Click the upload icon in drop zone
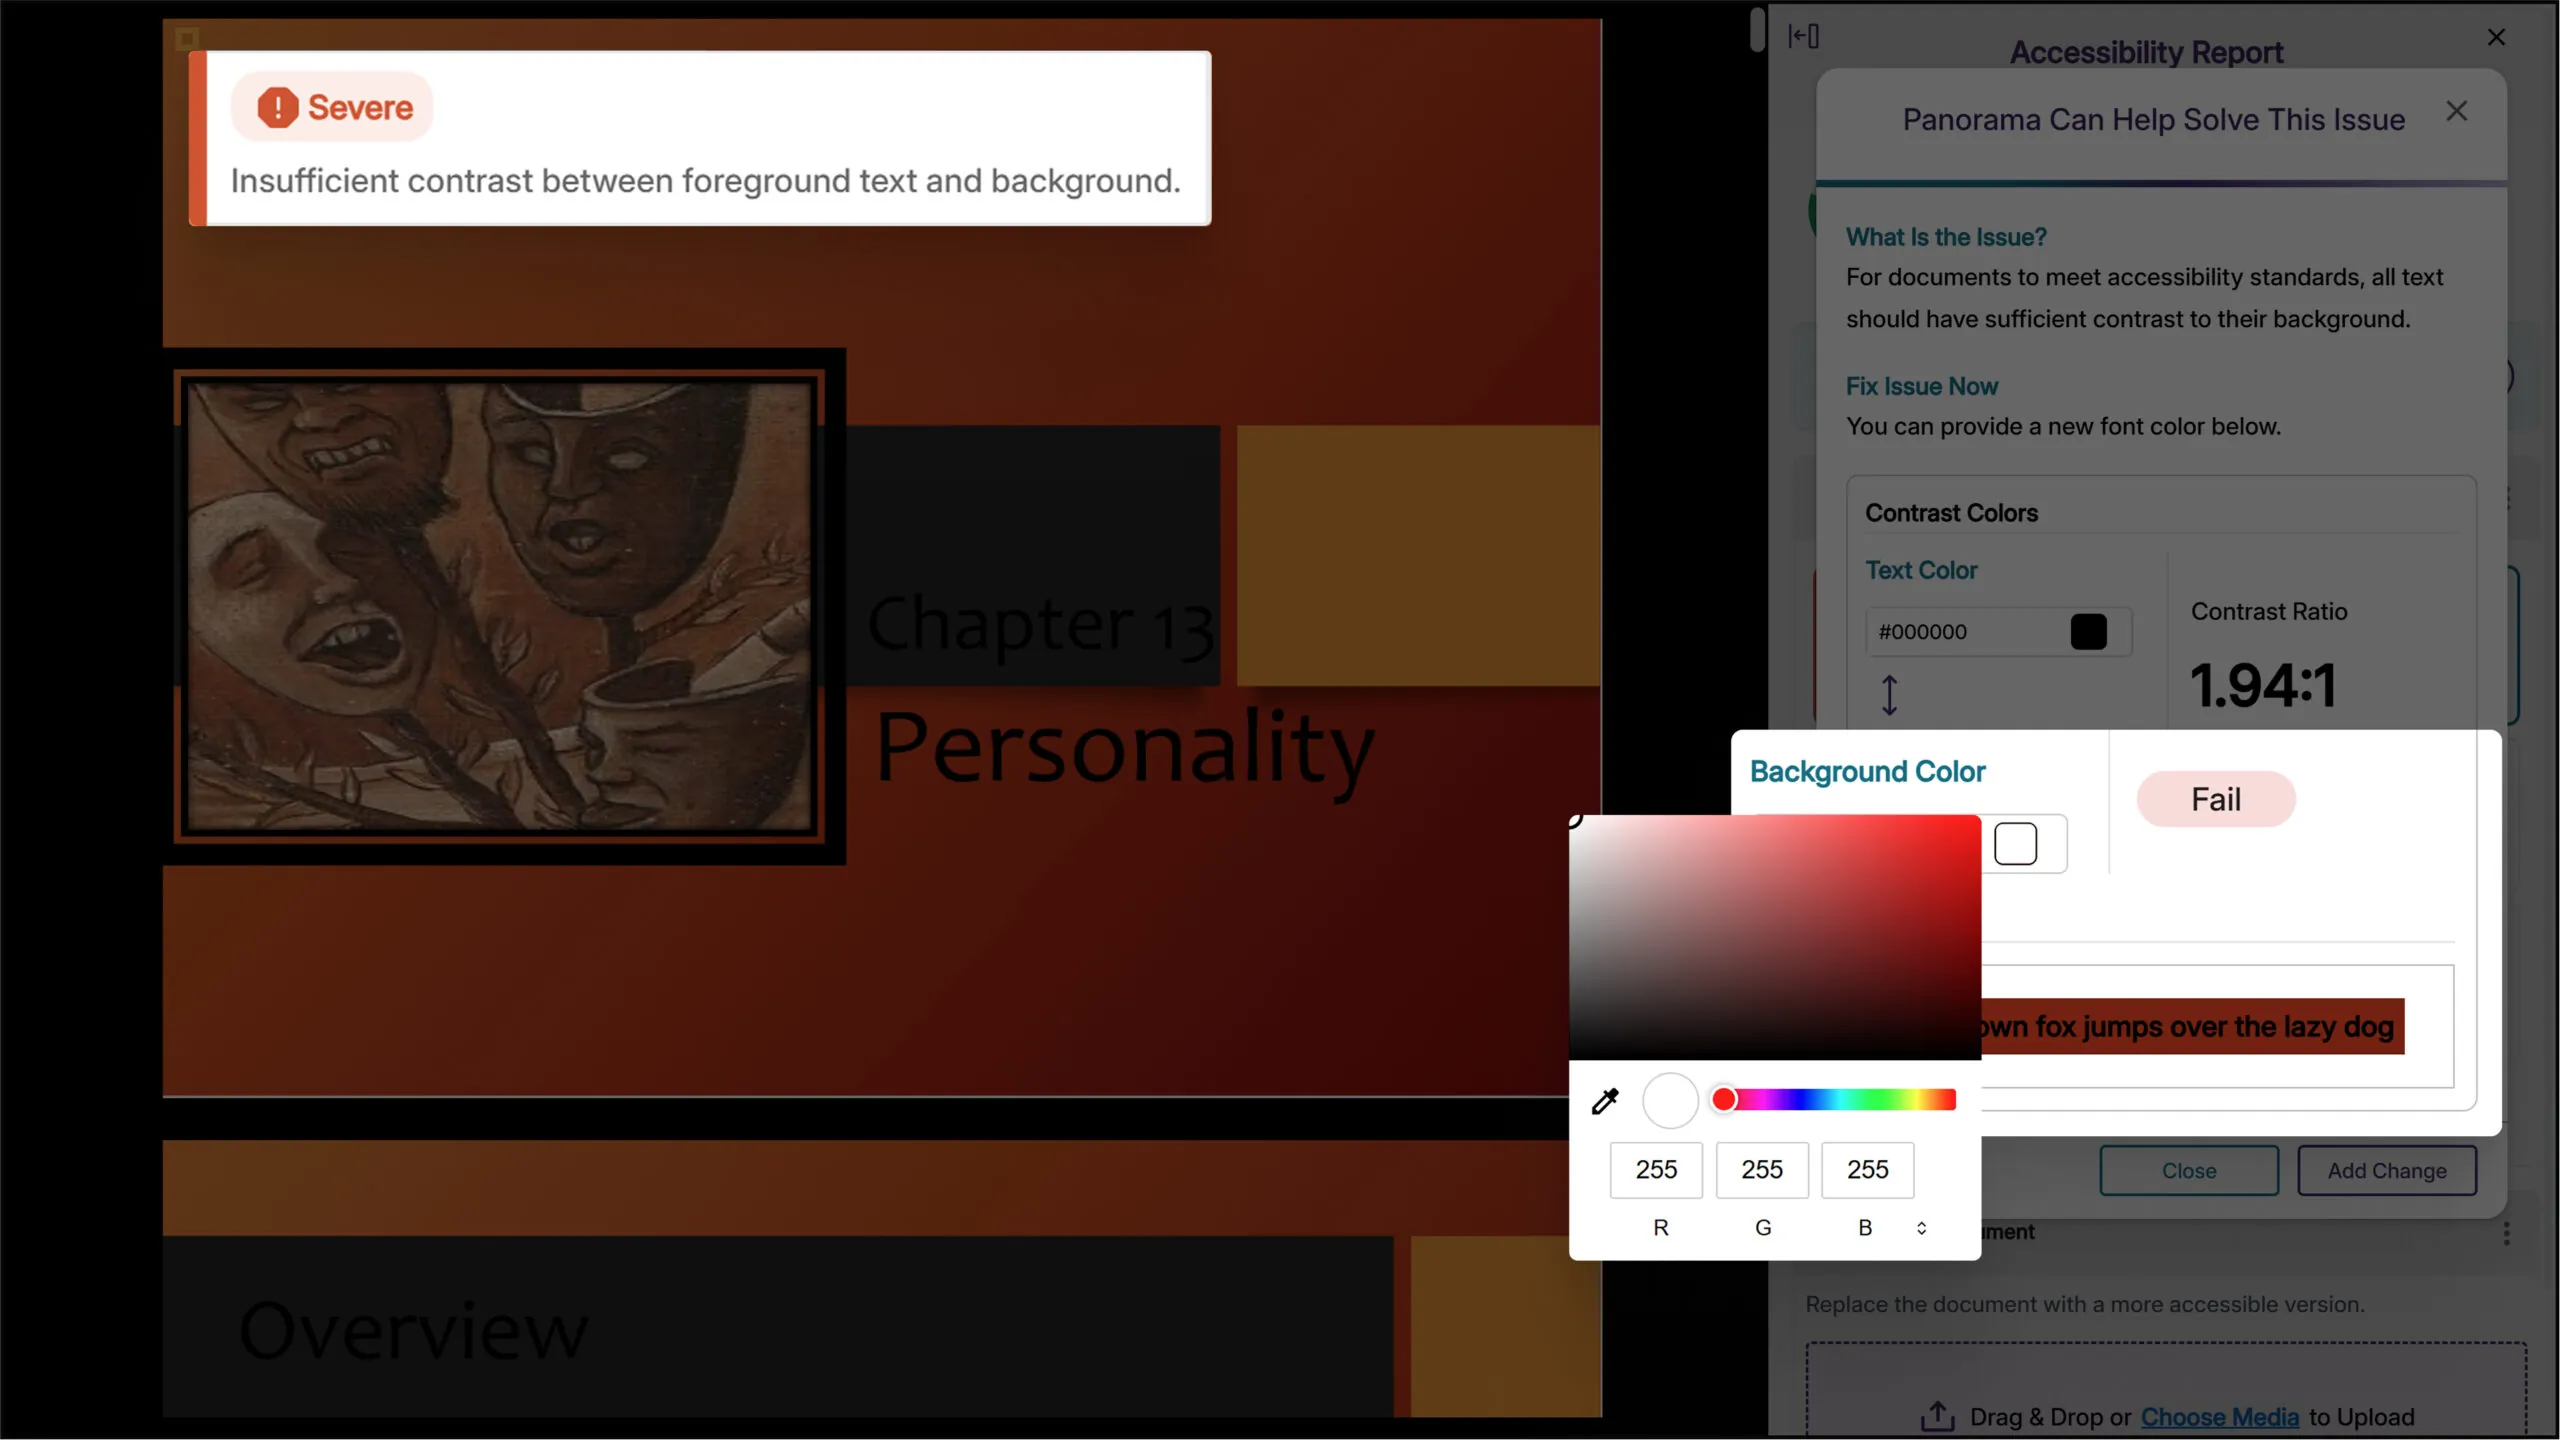Image resolution: width=2560 pixels, height=1440 pixels. (x=1937, y=1415)
